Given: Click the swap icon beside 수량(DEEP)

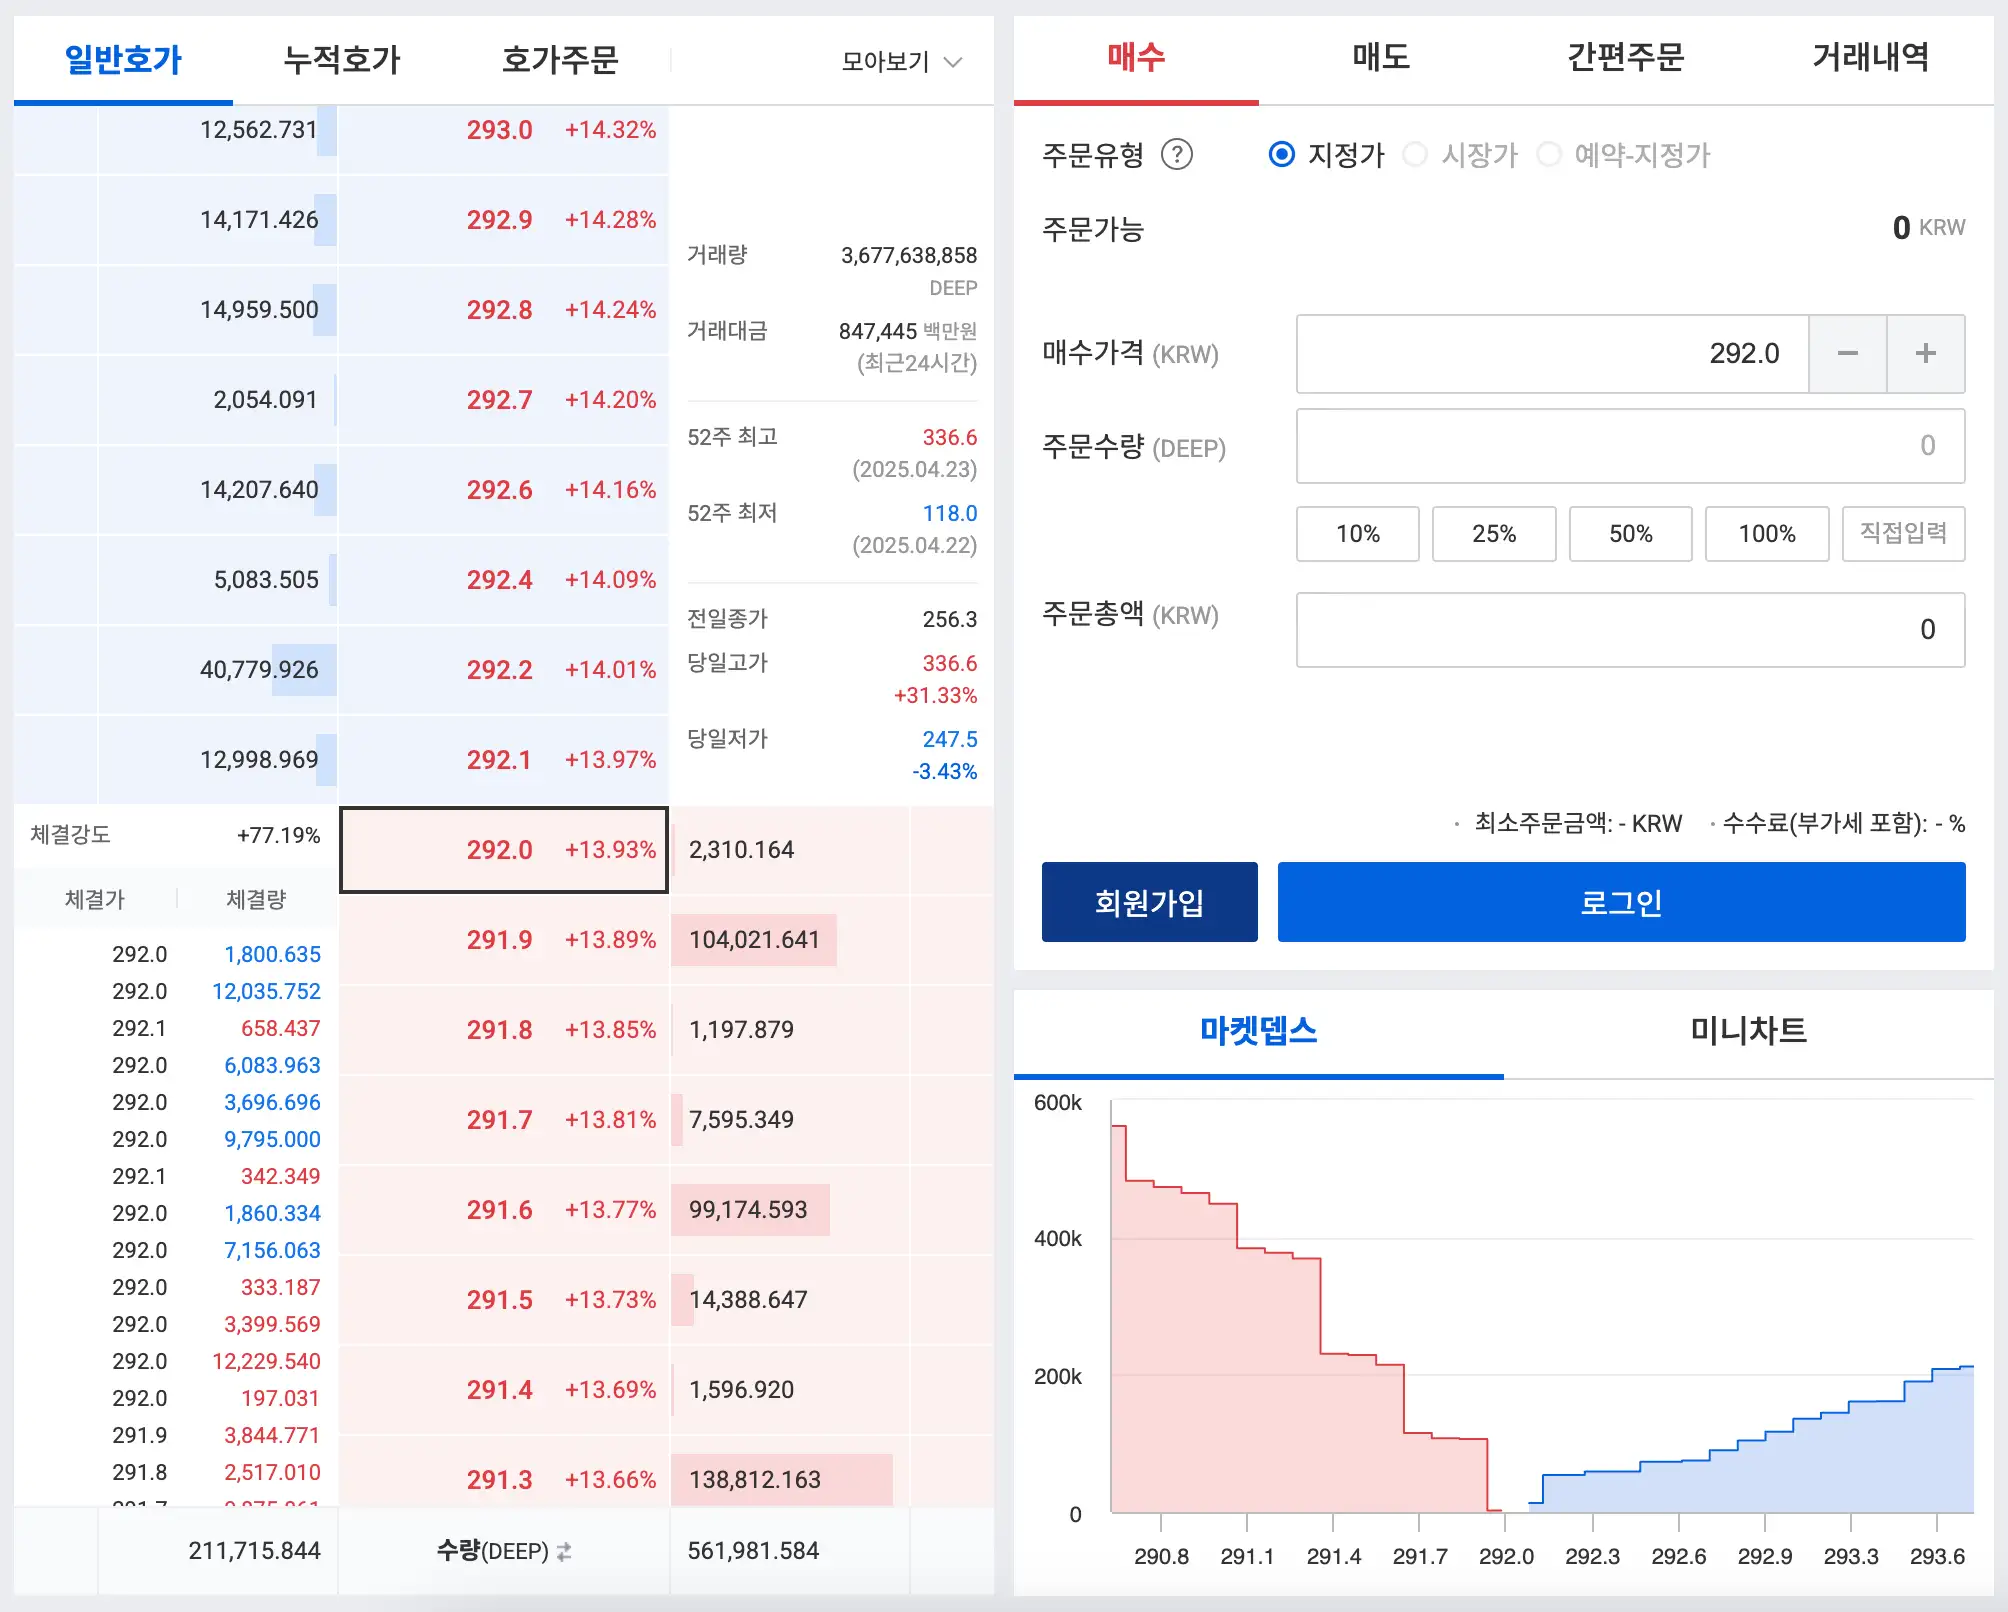Looking at the screenshot, I should tap(564, 1551).
